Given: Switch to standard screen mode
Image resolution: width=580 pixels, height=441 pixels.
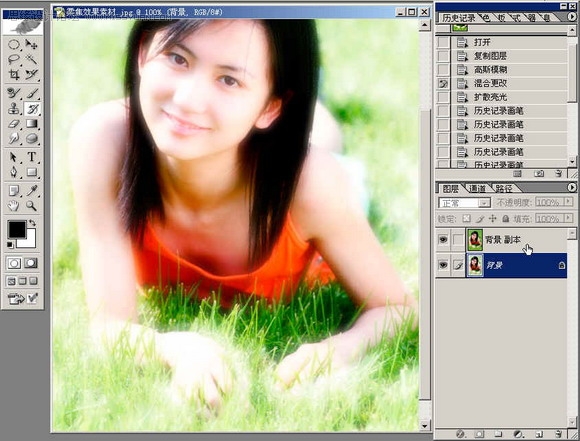Looking at the screenshot, I should [x=11, y=281].
